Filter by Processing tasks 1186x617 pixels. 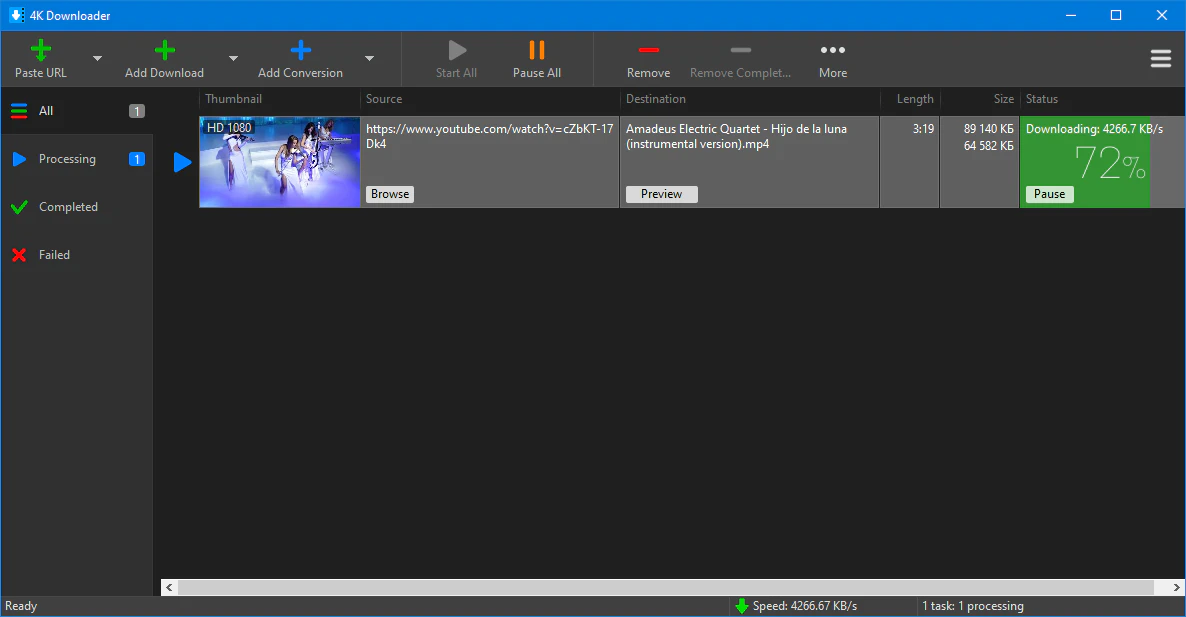point(67,159)
